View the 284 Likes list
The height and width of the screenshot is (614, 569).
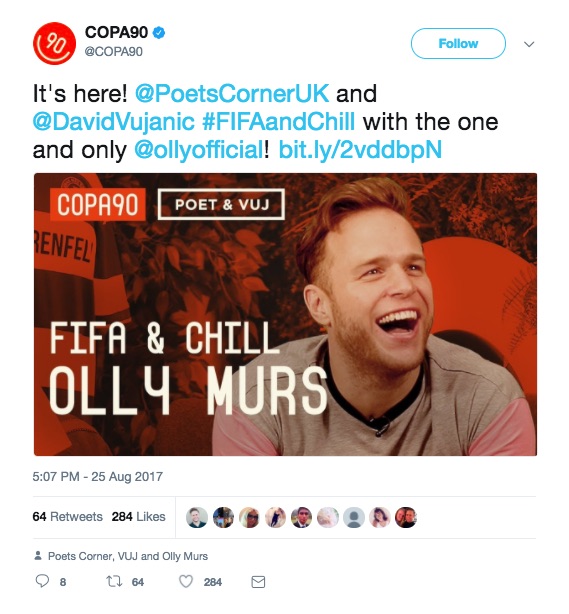click(x=138, y=516)
